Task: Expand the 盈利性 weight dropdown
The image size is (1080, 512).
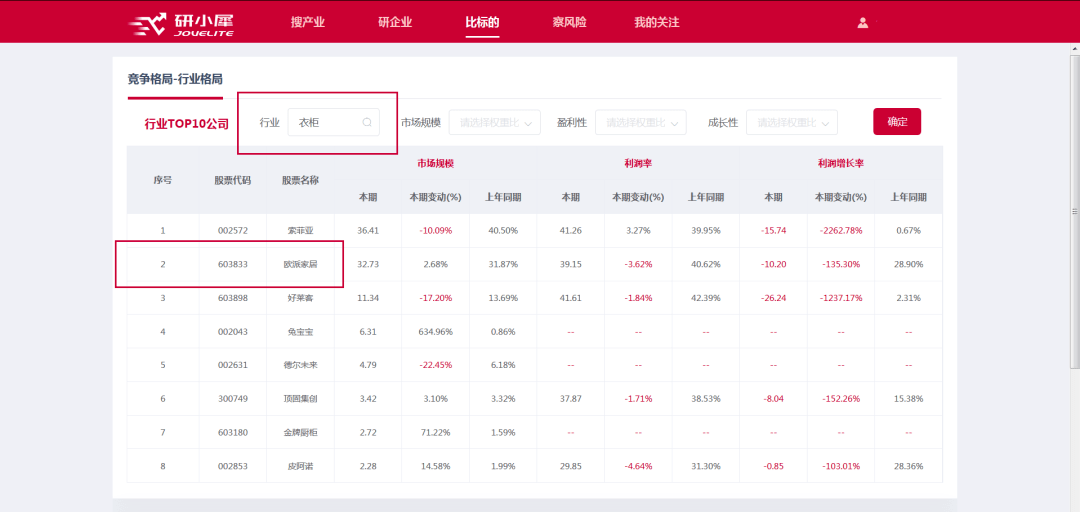Action: point(641,123)
